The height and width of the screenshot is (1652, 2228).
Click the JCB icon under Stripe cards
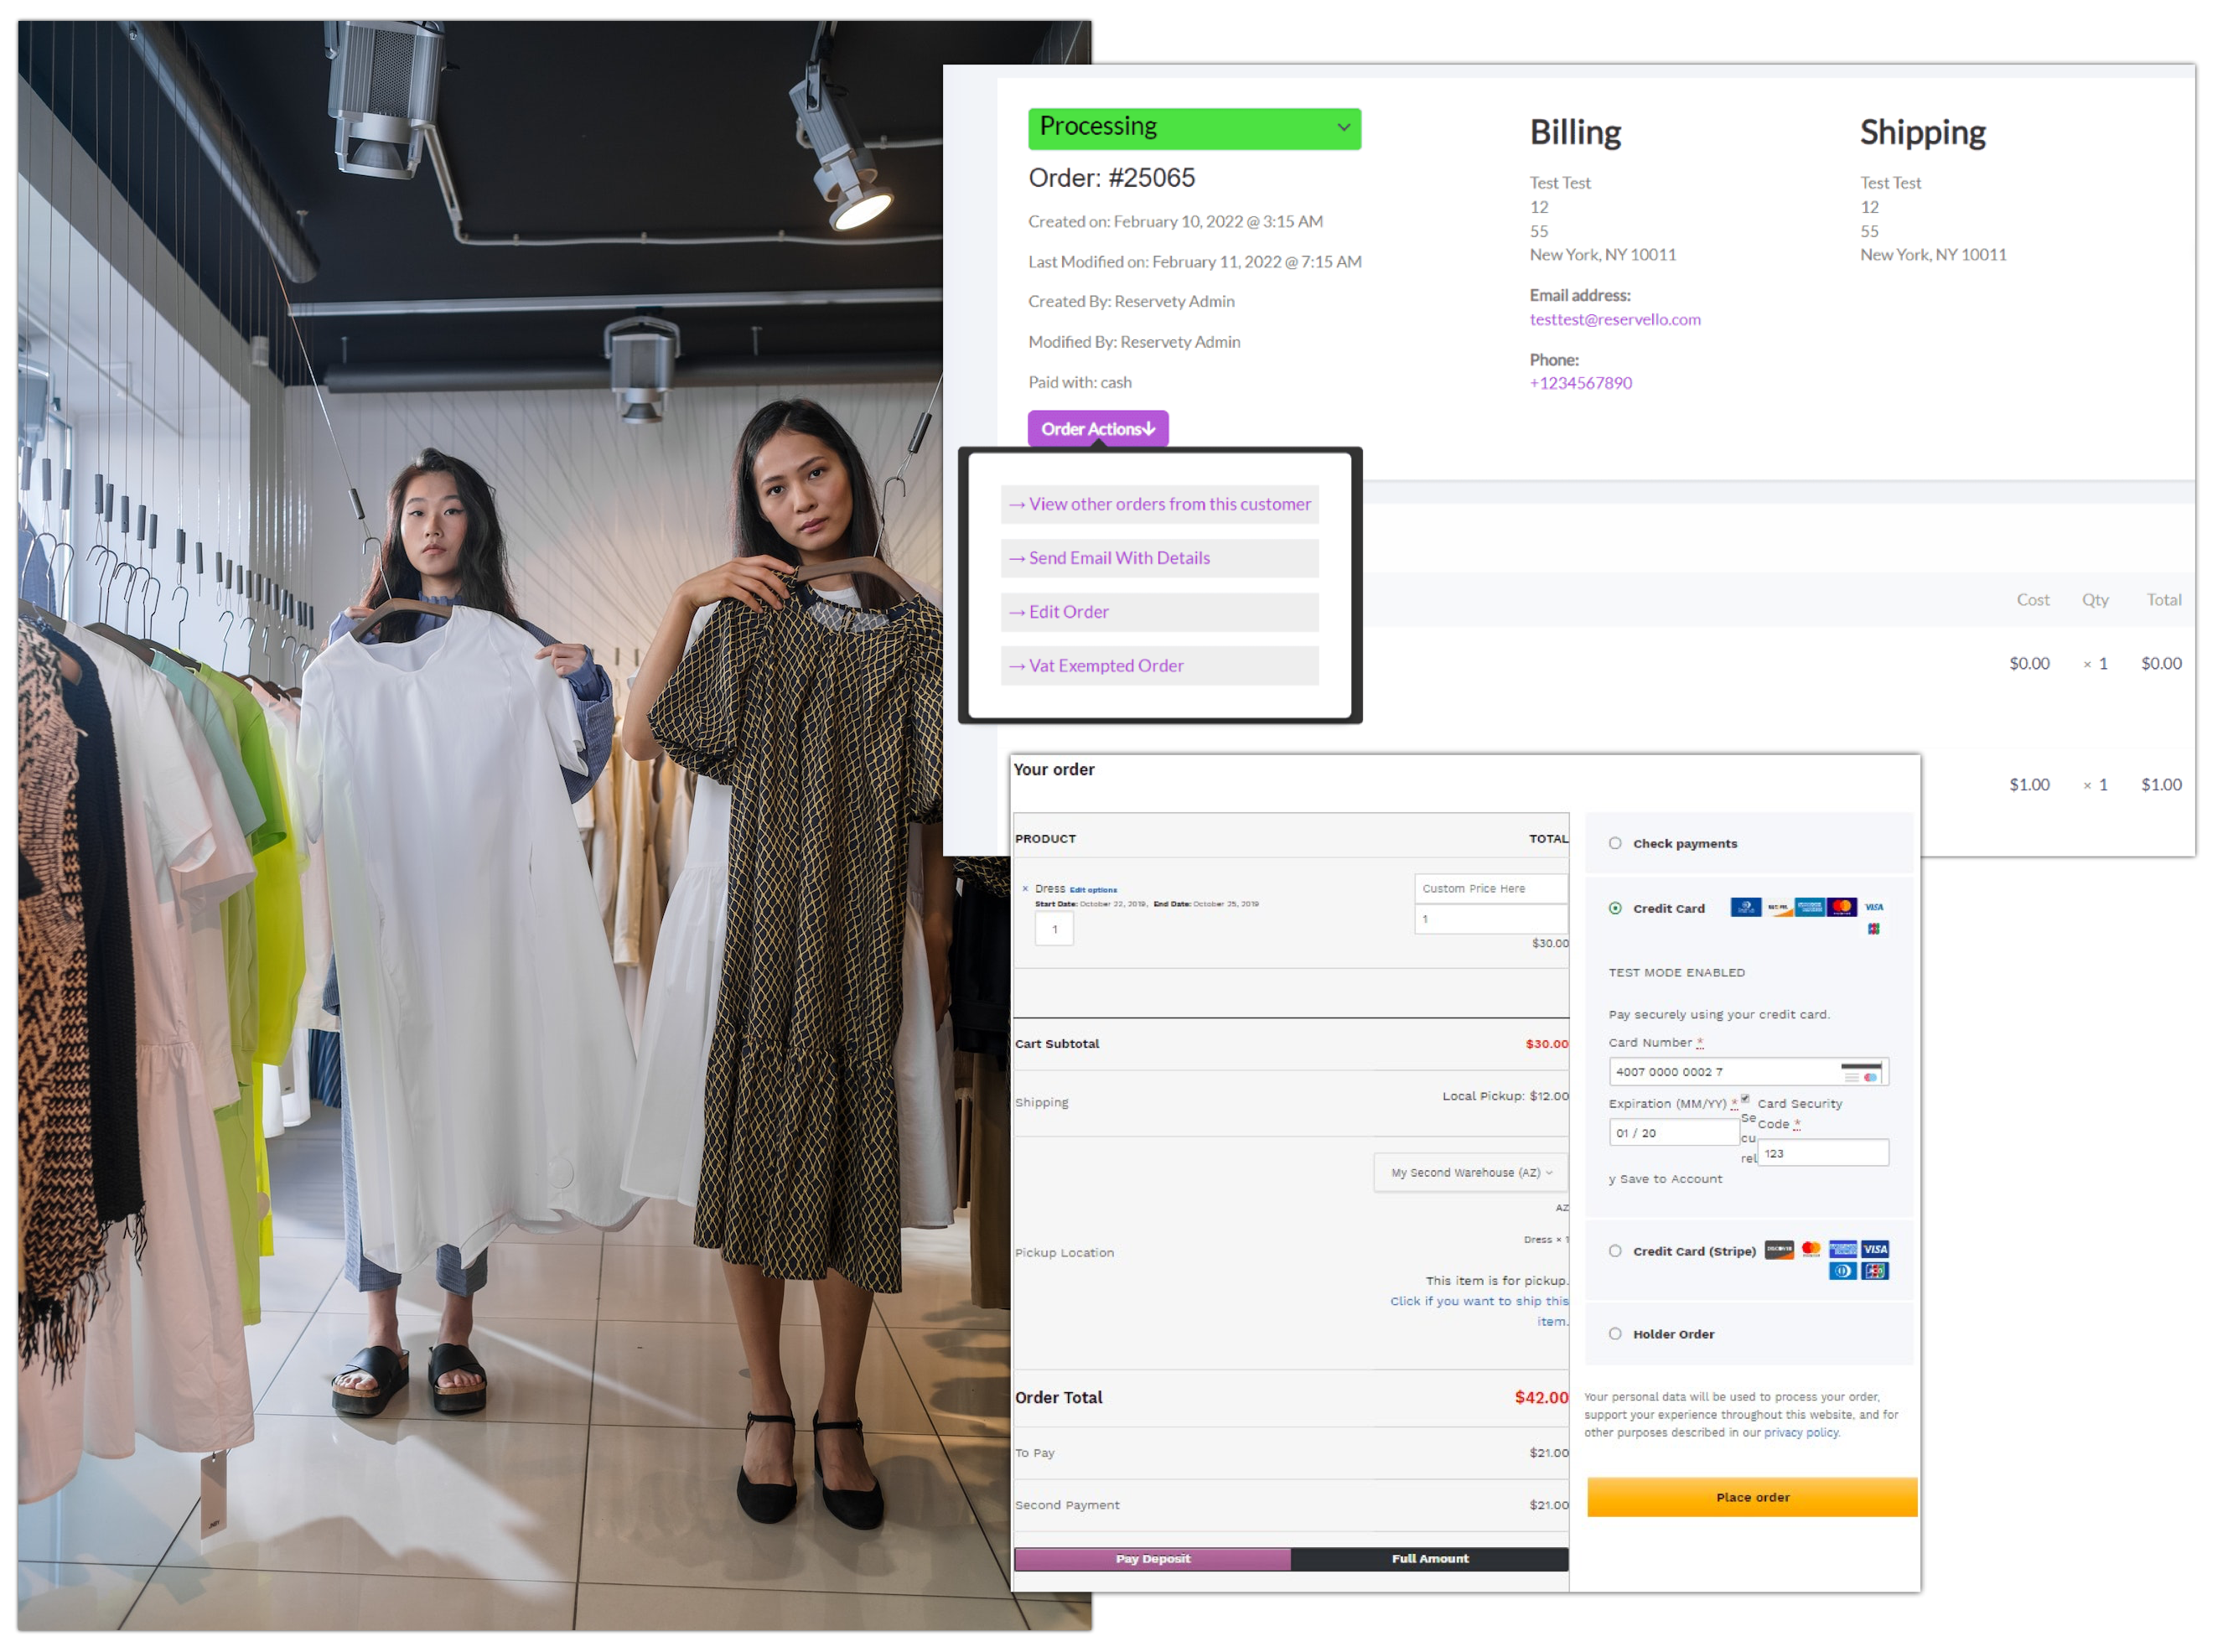[x=1875, y=1271]
